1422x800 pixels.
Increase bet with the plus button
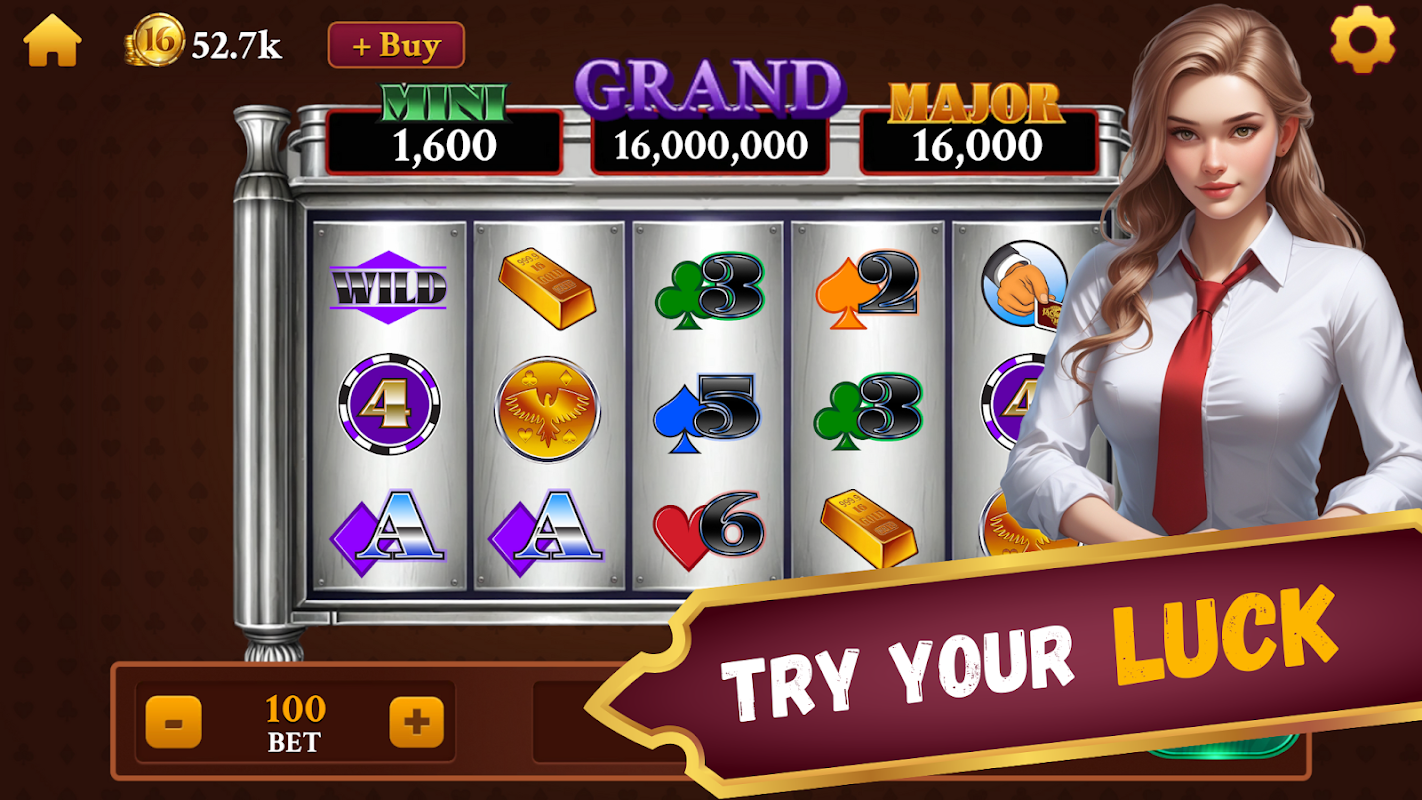(x=416, y=722)
